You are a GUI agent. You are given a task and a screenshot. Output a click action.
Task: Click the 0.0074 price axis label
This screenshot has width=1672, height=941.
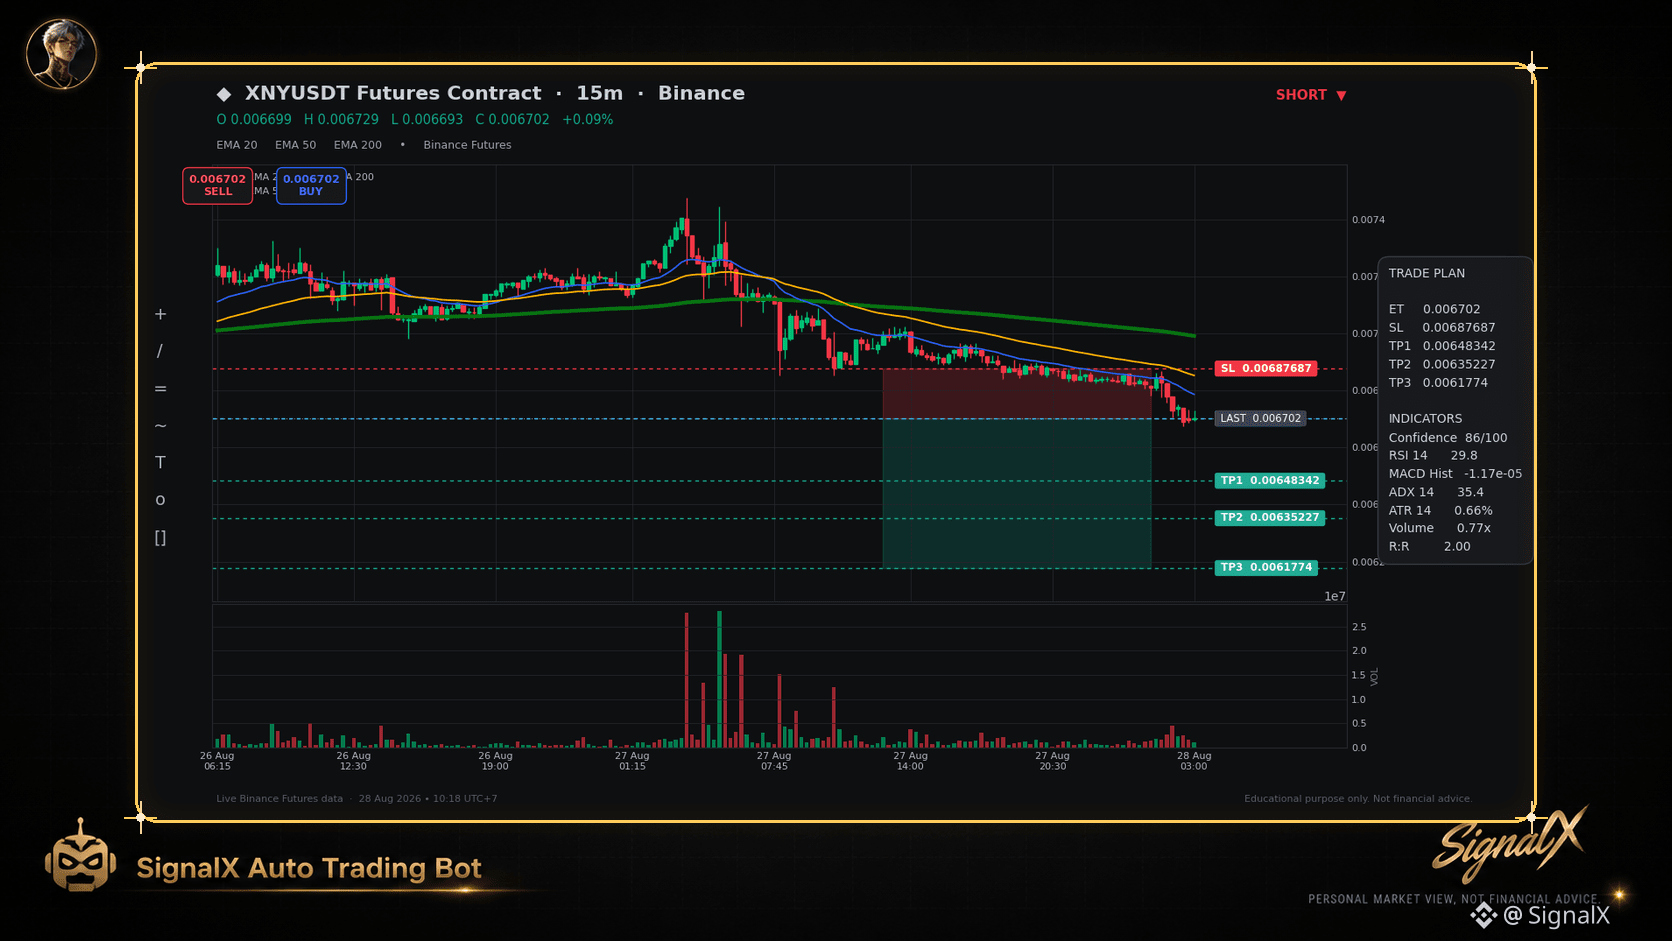tap(1368, 220)
